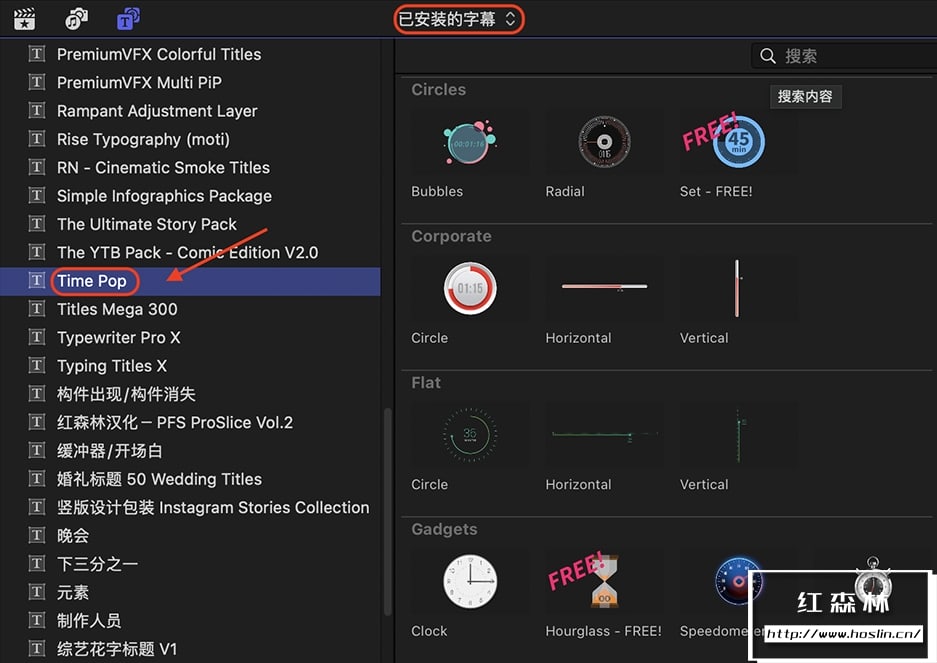Select the Clock gadget thumbnail
Image resolution: width=937 pixels, height=663 pixels.
(x=470, y=582)
